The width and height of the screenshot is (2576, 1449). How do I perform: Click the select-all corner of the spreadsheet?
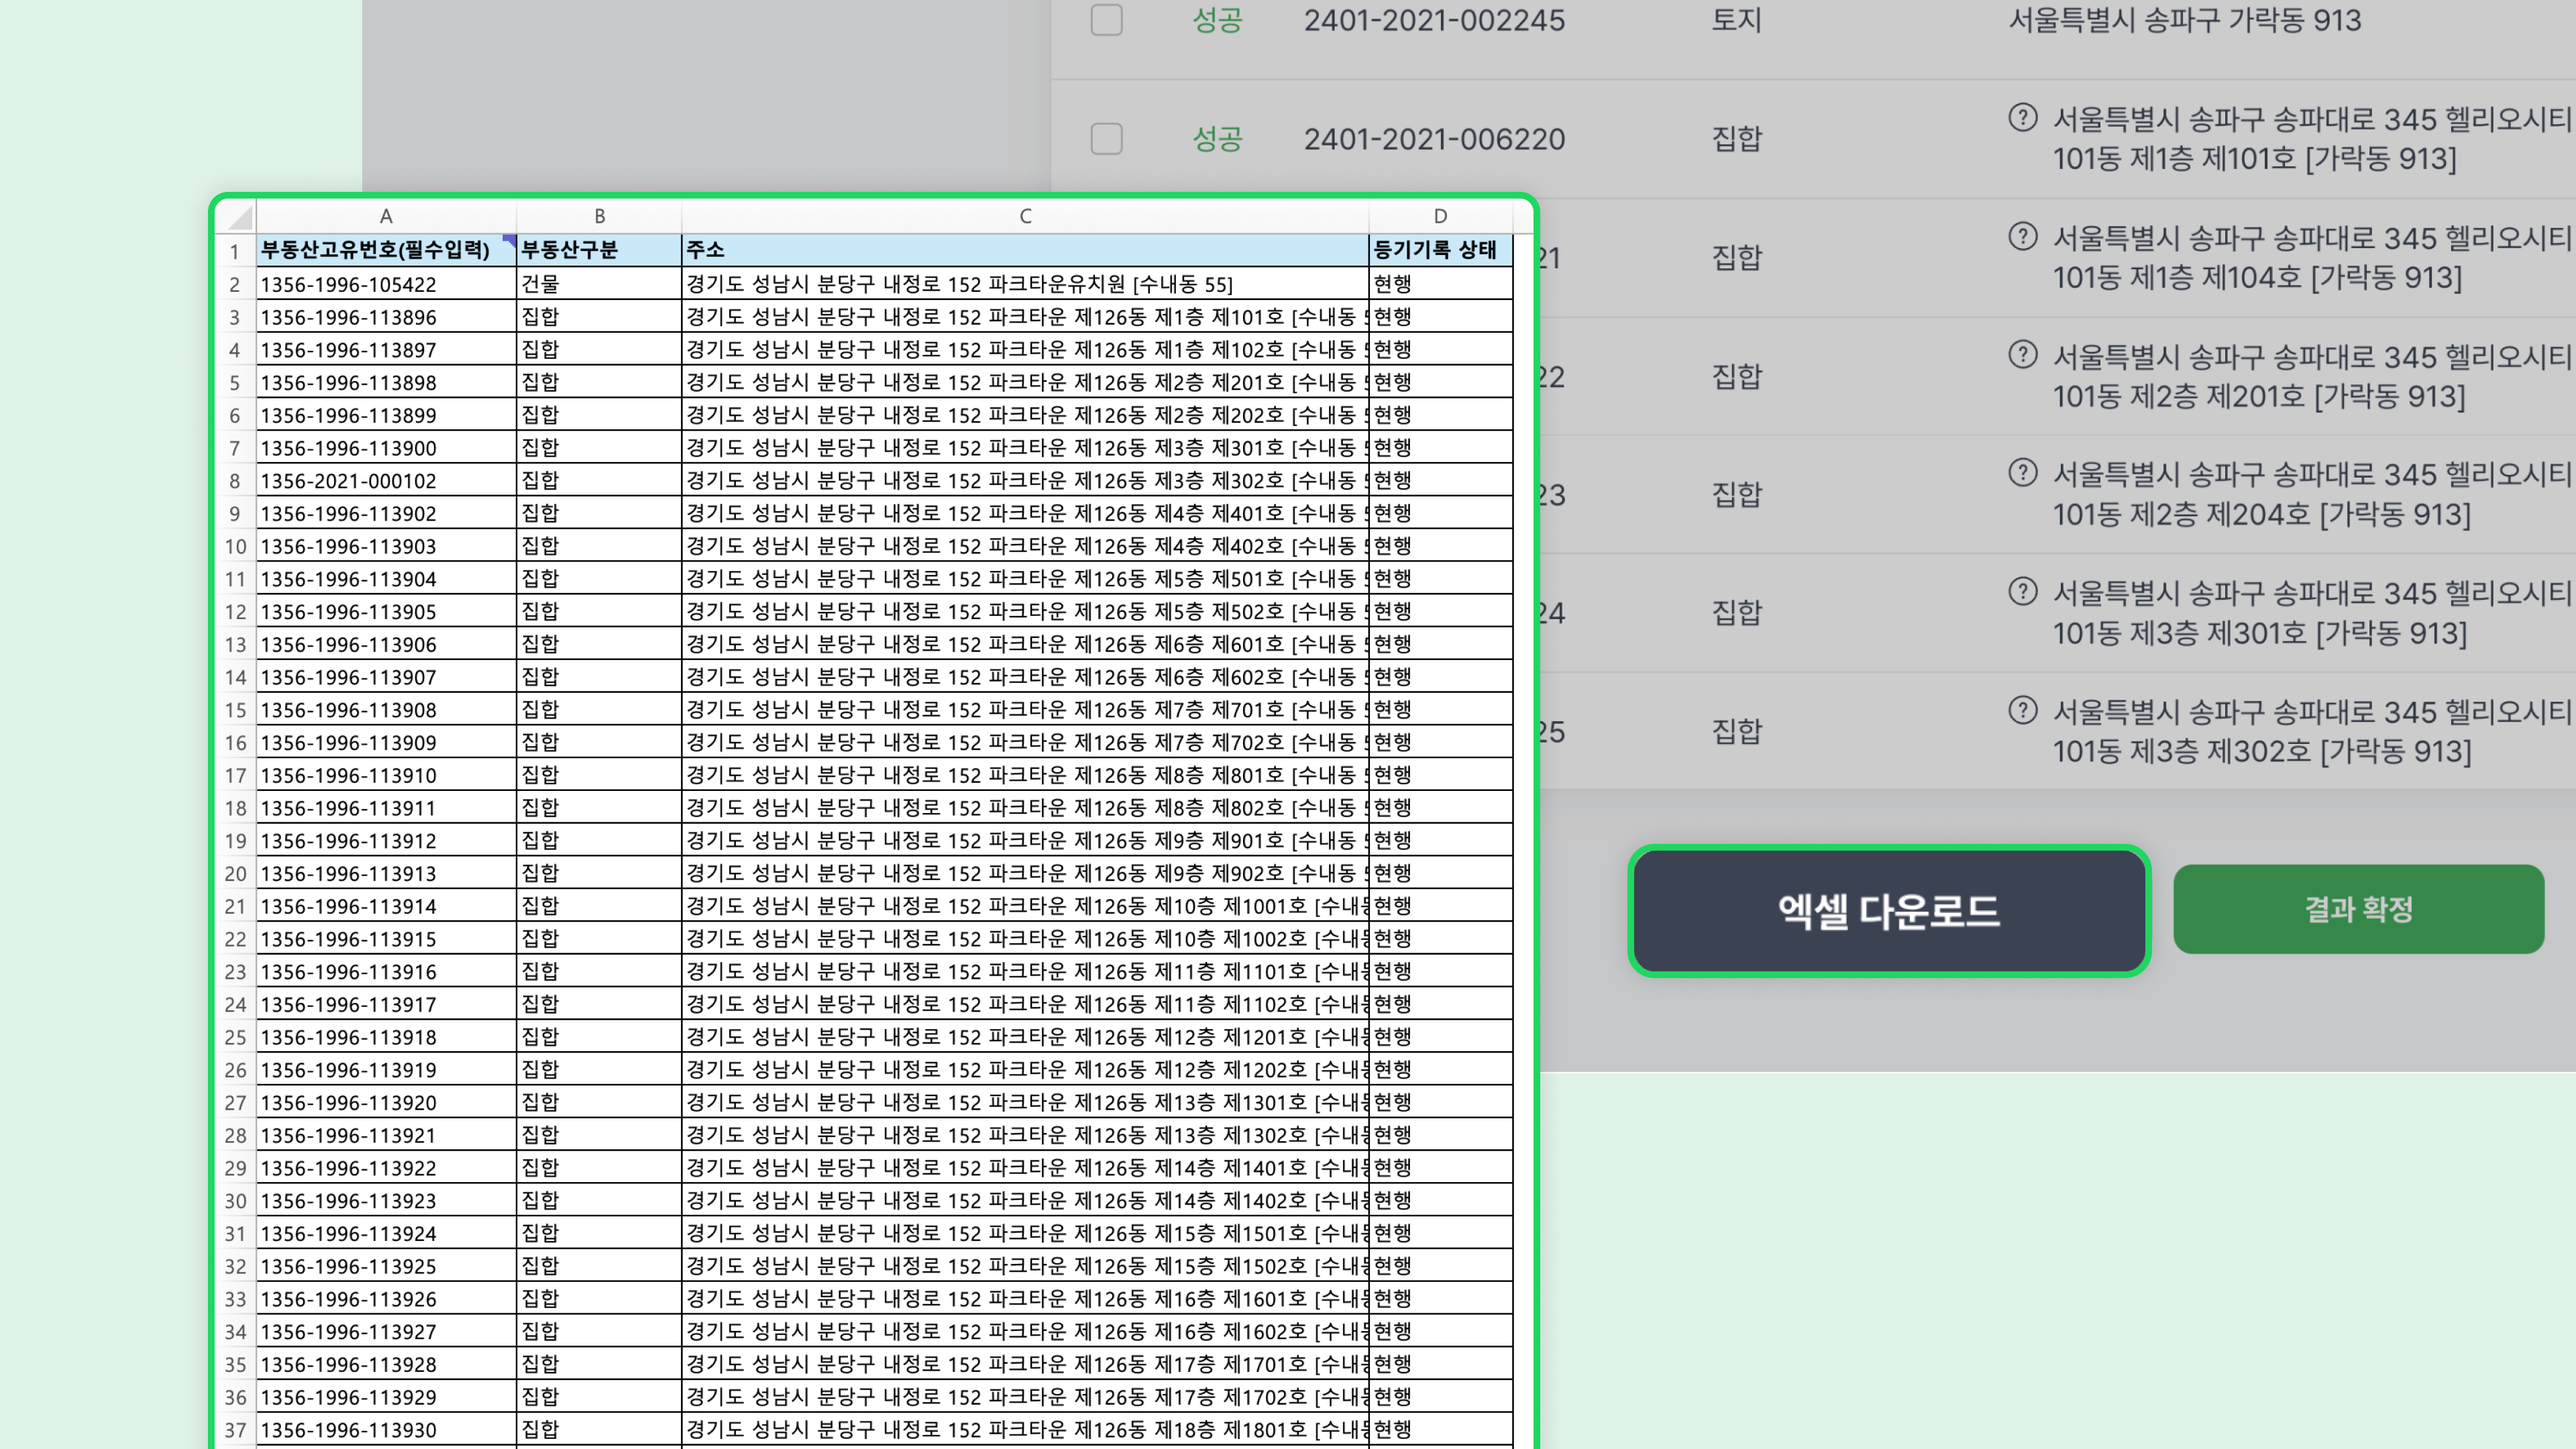coord(236,216)
